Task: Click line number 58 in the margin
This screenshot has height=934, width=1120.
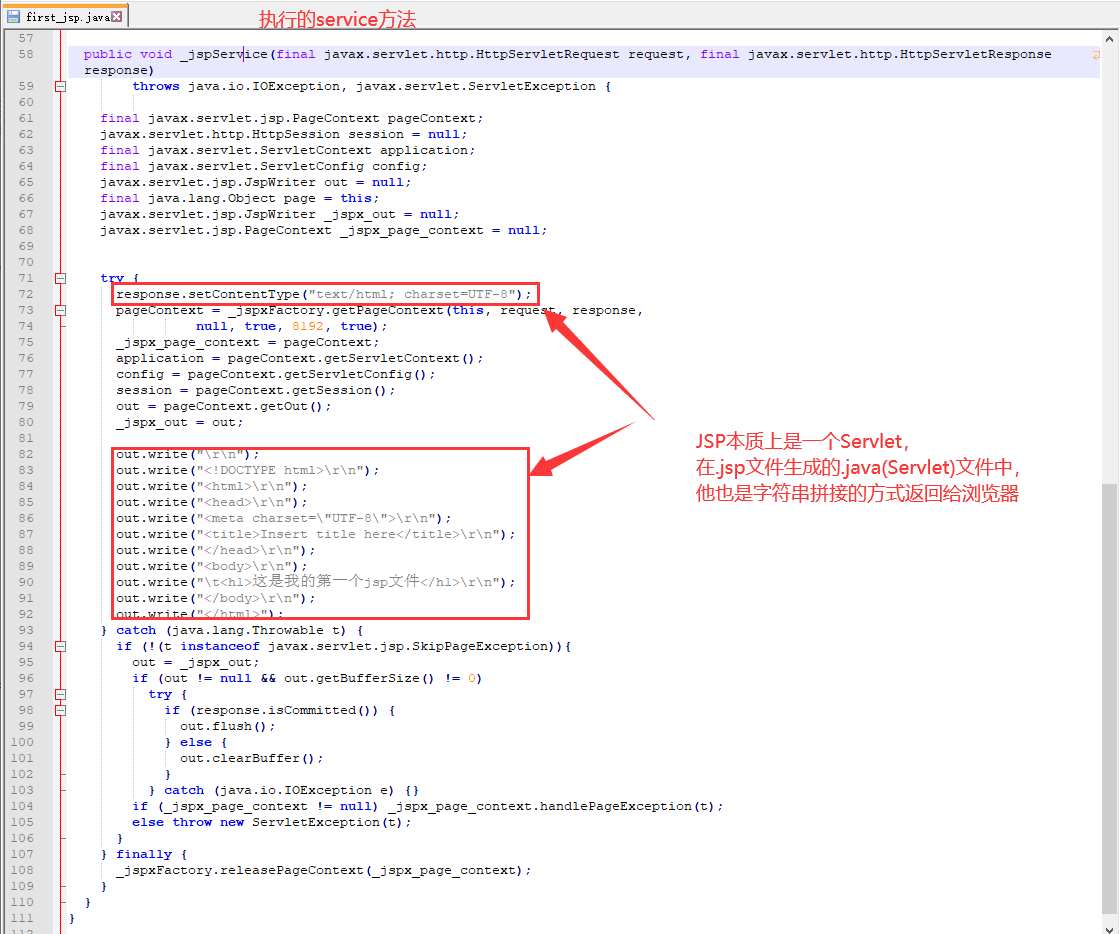Action: [26, 54]
